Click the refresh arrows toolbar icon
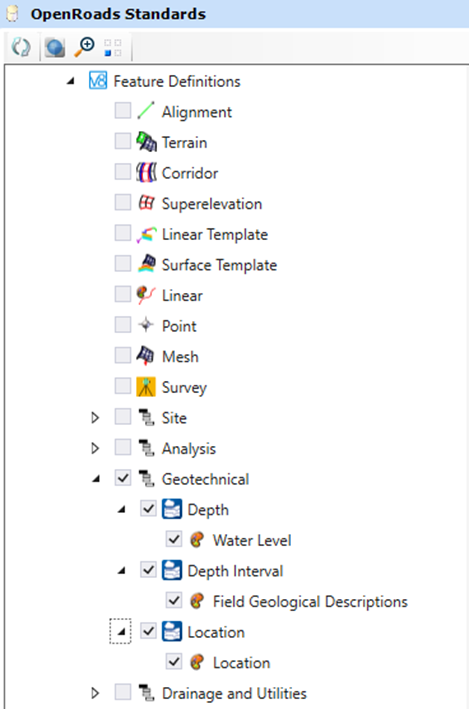 coord(21,47)
